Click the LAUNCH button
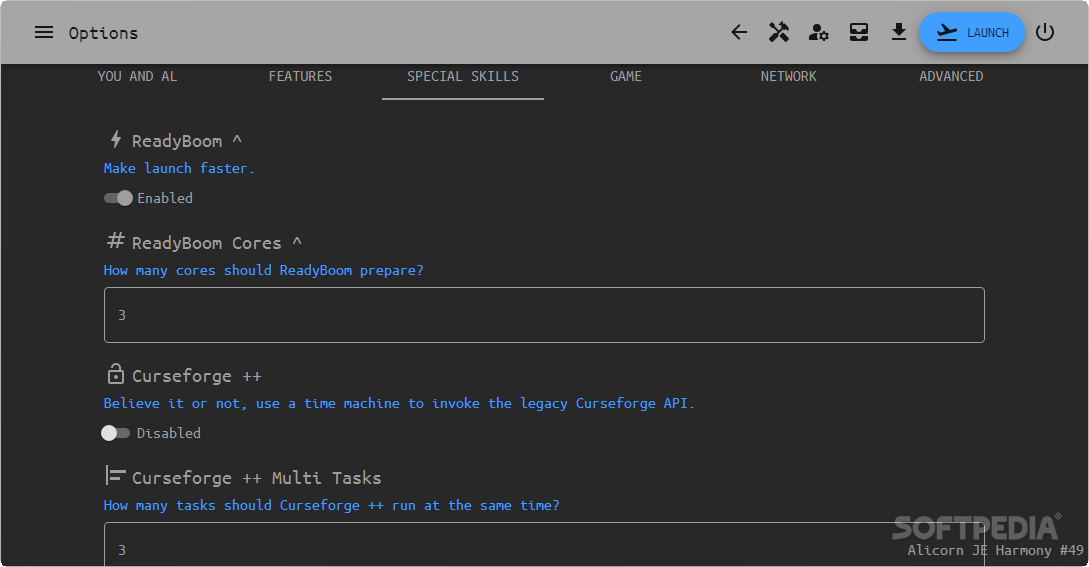This screenshot has width=1089, height=567. [x=972, y=32]
